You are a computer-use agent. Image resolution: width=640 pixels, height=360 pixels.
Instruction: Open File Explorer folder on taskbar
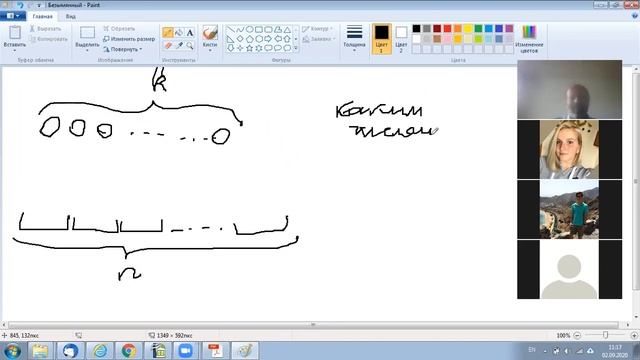click(x=40, y=351)
